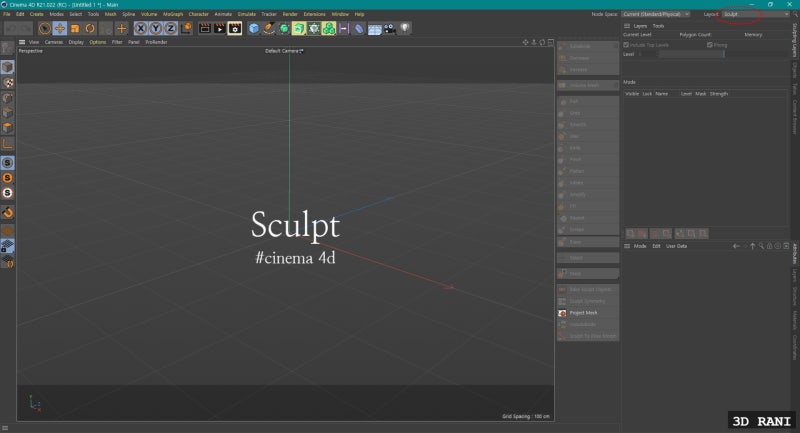Open the Content Browser side tab
The width and height of the screenshot is (800, 433).
[x=795, y=117]
